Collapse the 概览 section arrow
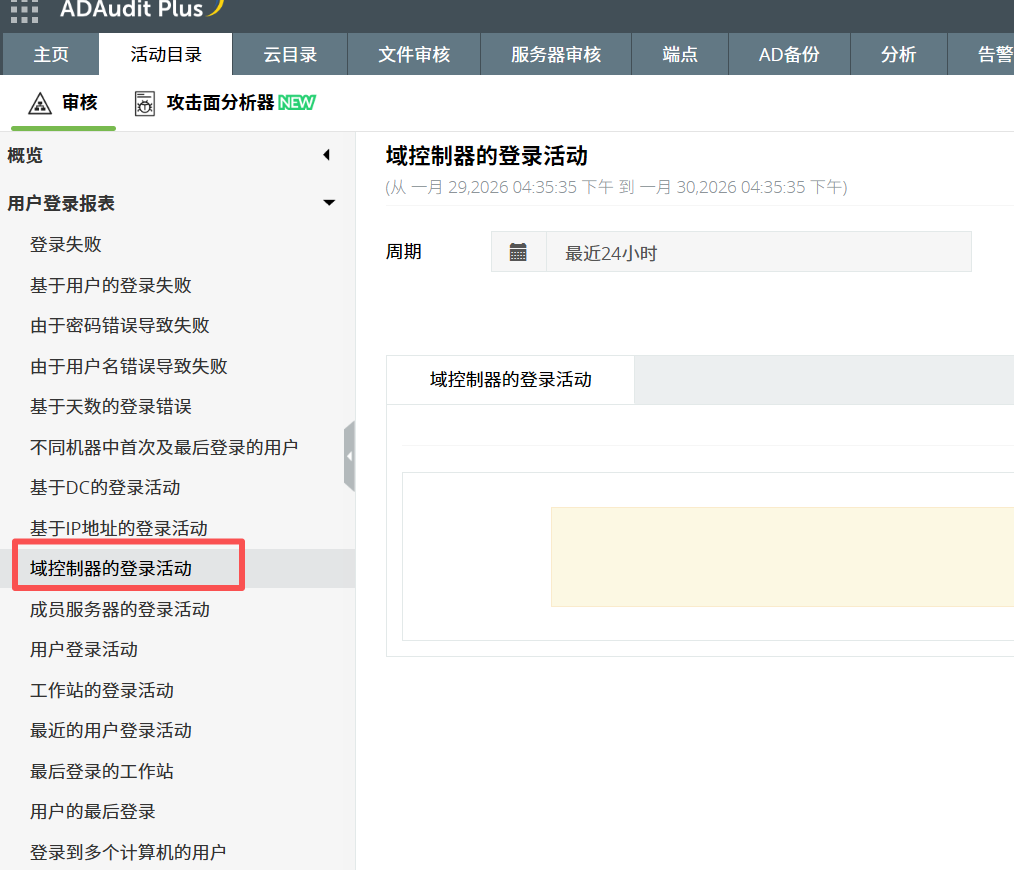Image resolution: width=1014 pixels, height=870 pixels. tap(326, 155)
